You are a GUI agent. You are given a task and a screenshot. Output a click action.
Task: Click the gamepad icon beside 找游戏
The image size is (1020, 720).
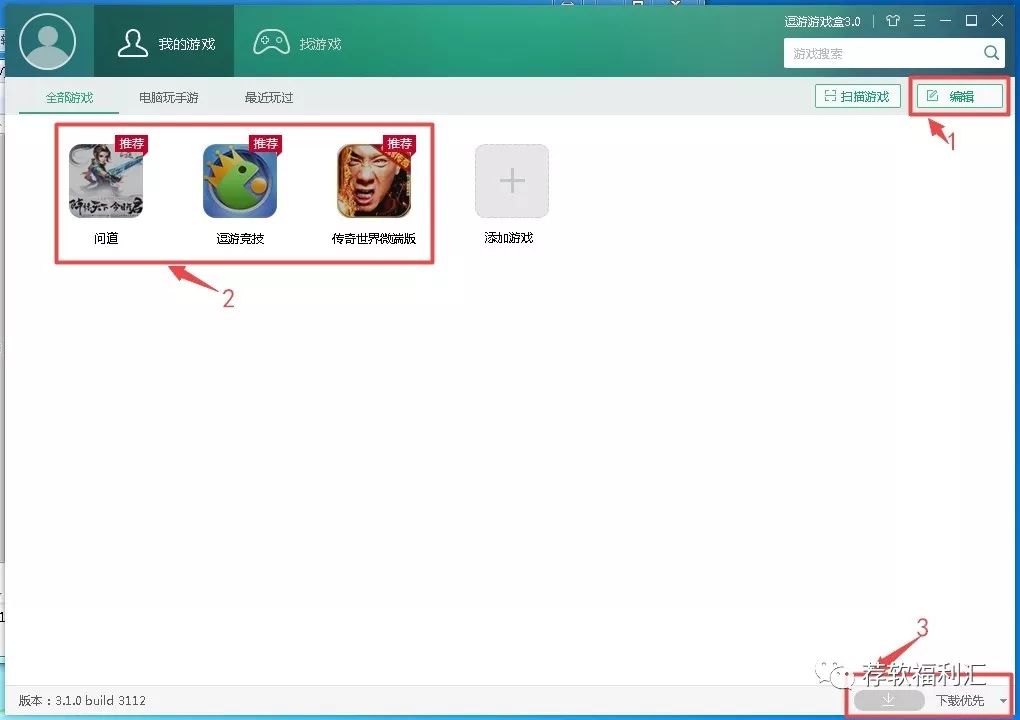(271, 41)
